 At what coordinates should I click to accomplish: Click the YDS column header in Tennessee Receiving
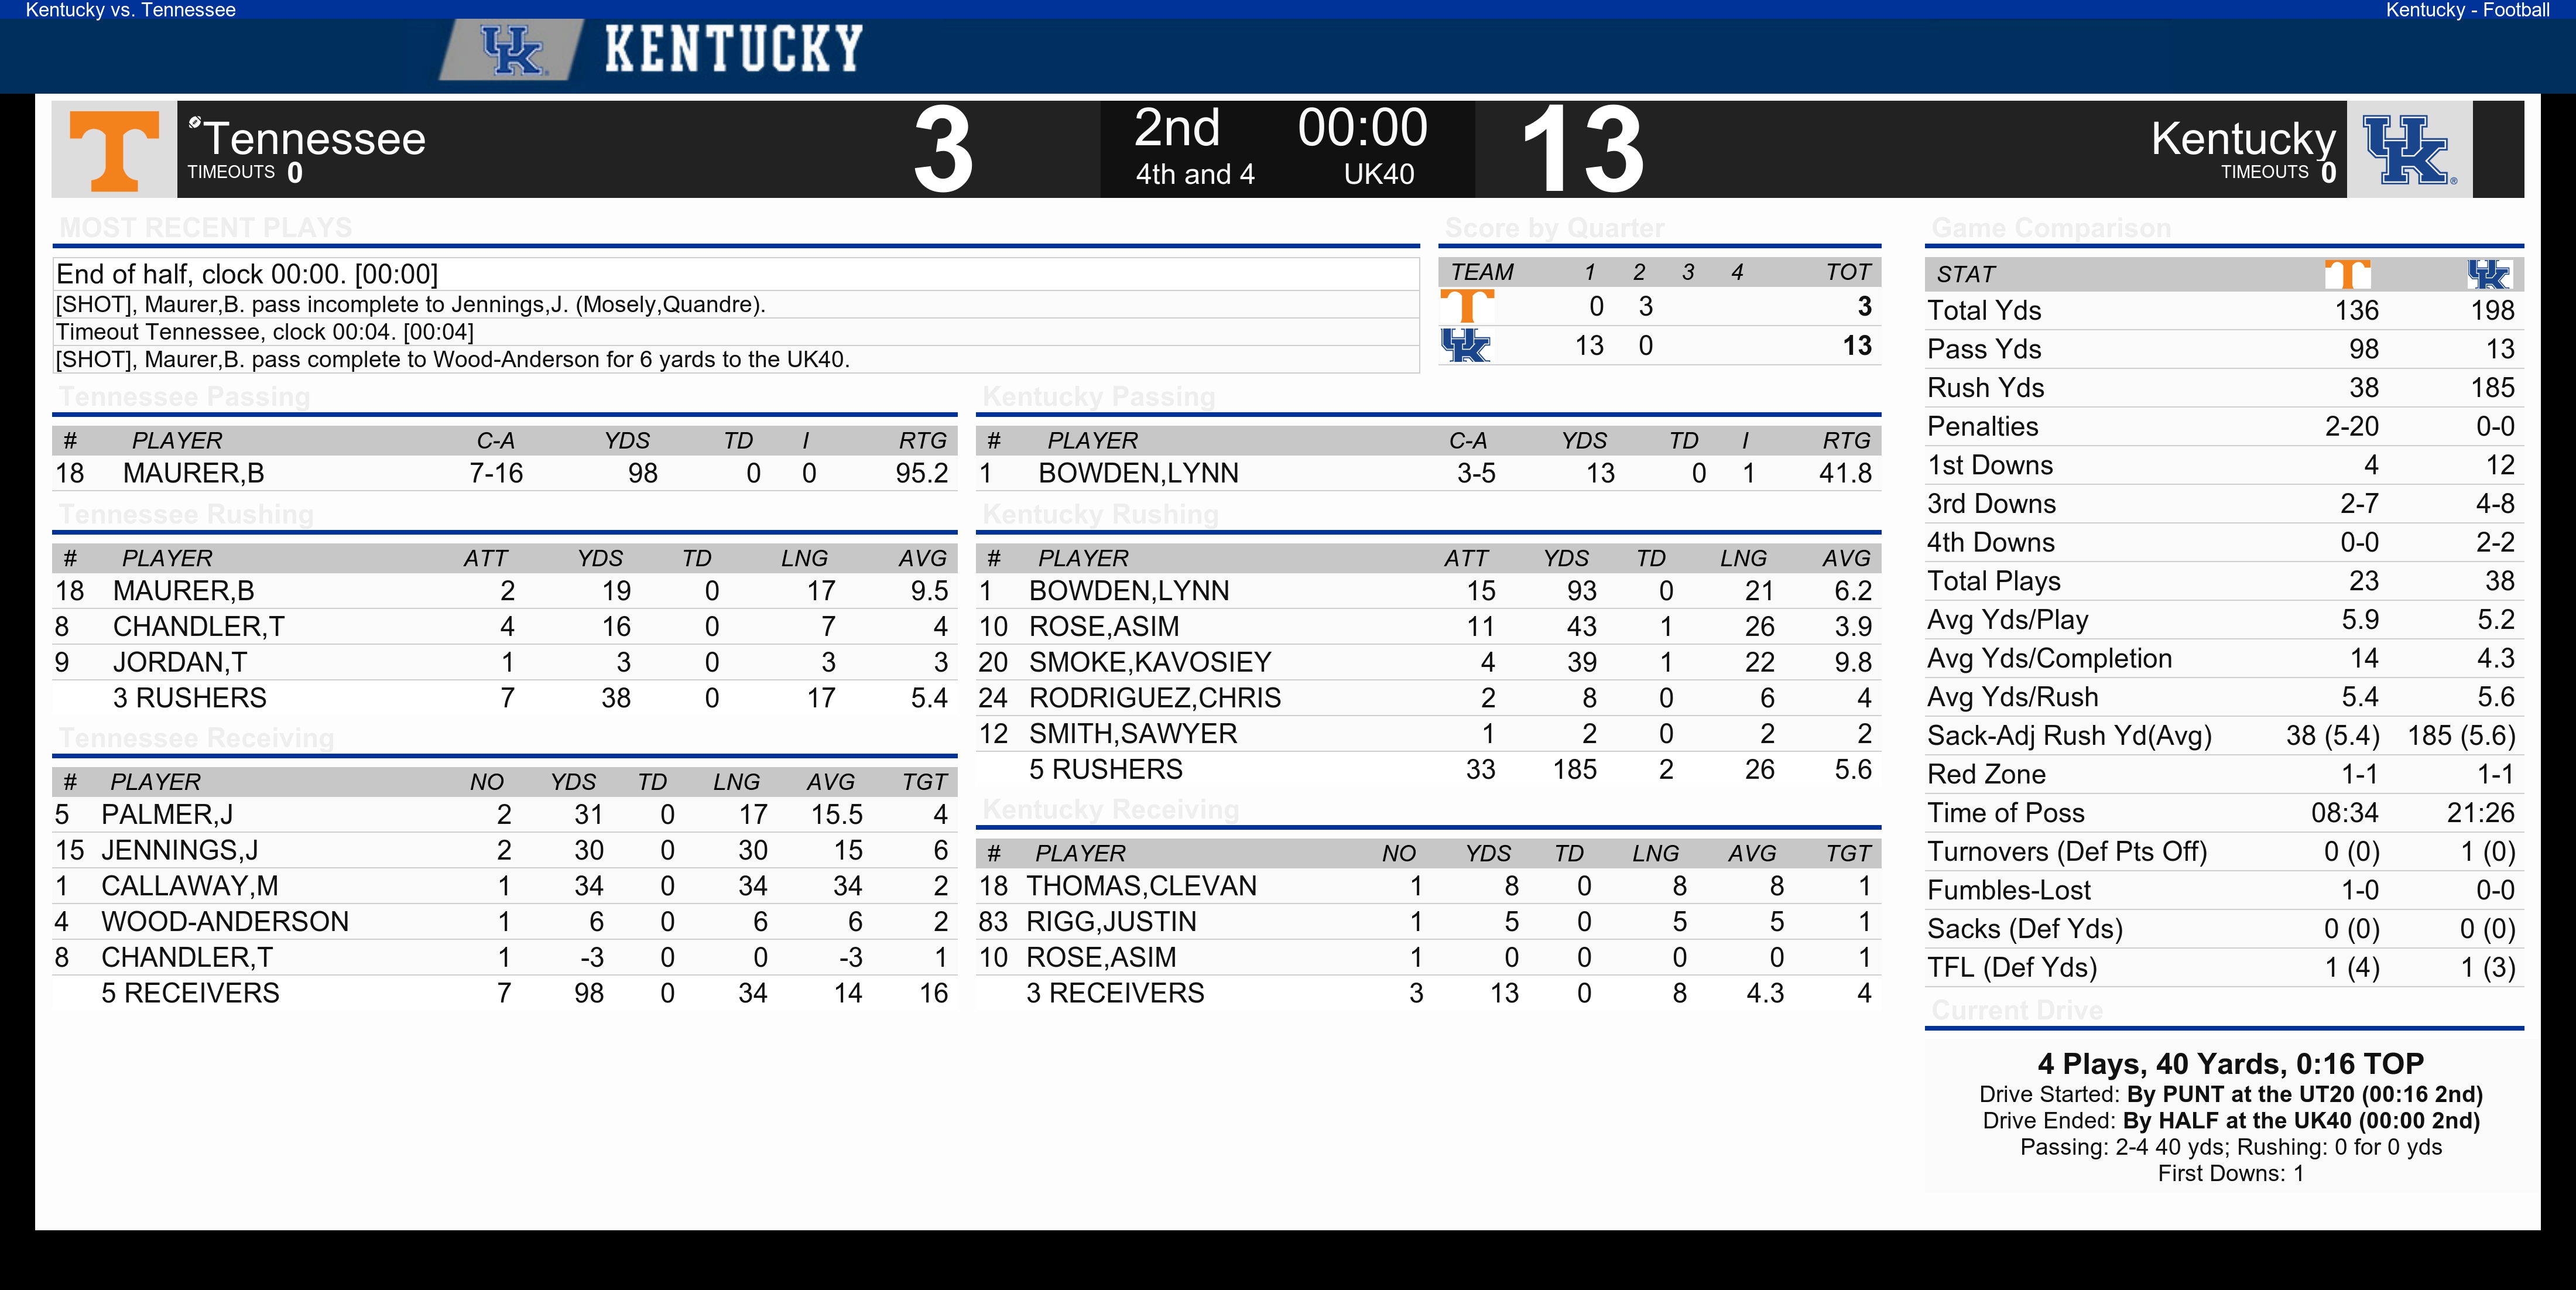pos(573,782)
